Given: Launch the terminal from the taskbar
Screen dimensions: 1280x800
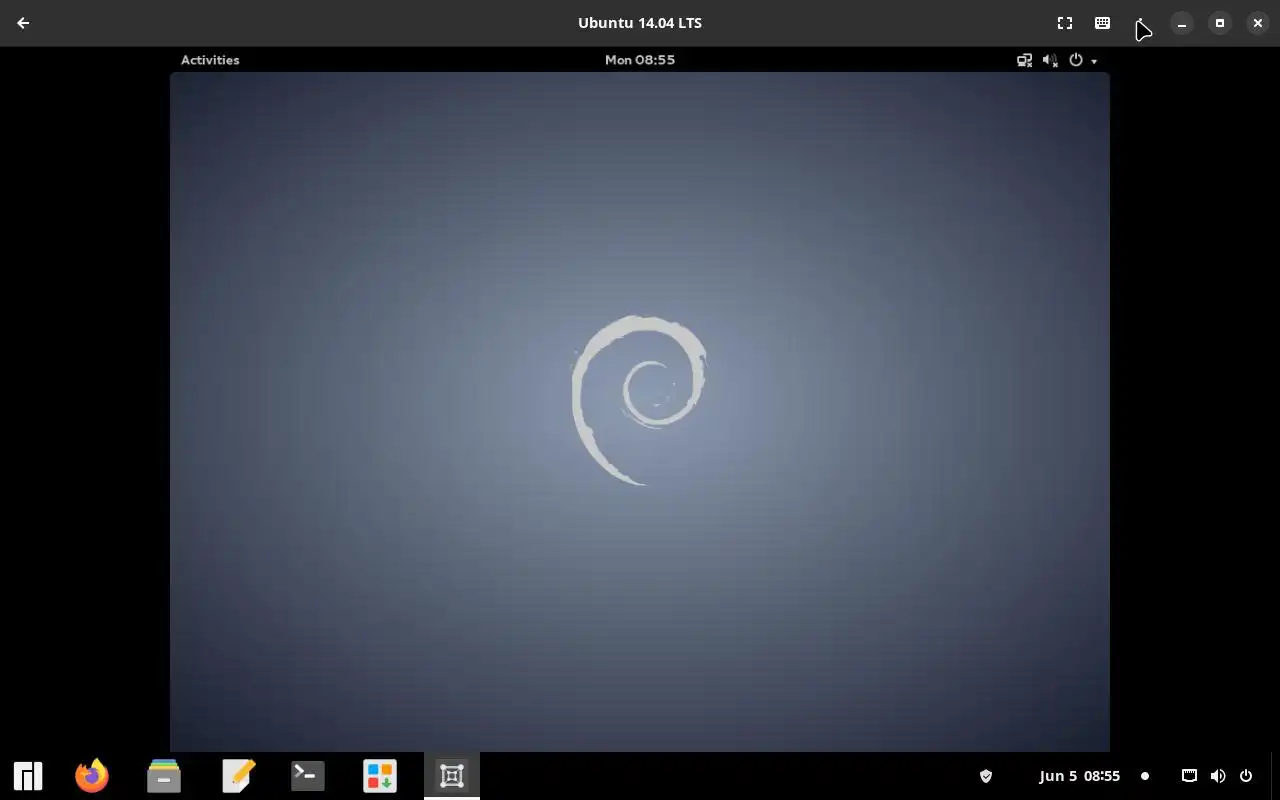Looking at the screenshot, I should [308, 776].
